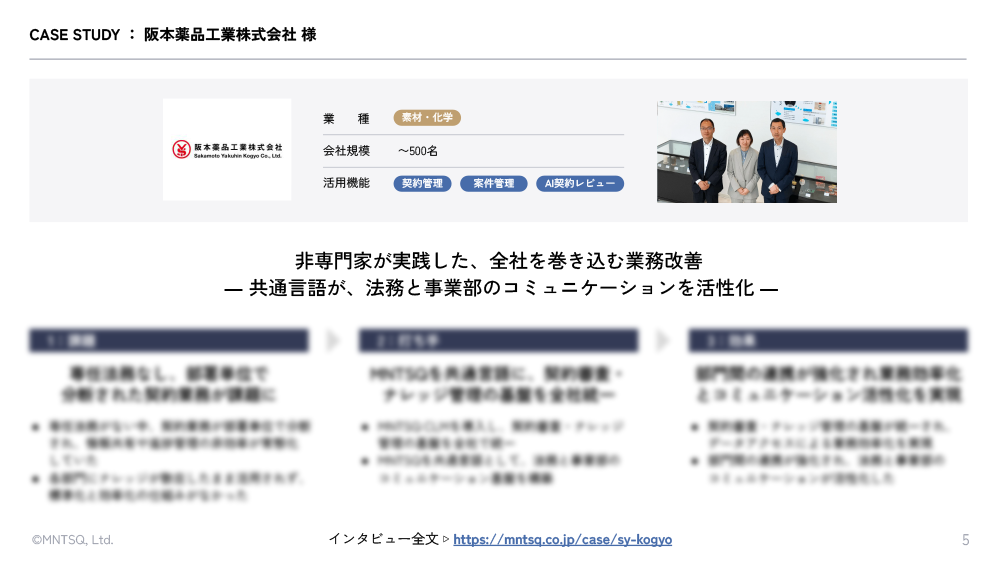1000x563 pixels.
Task: Click the 契約管理 feature tag
Action: point(422,184)
